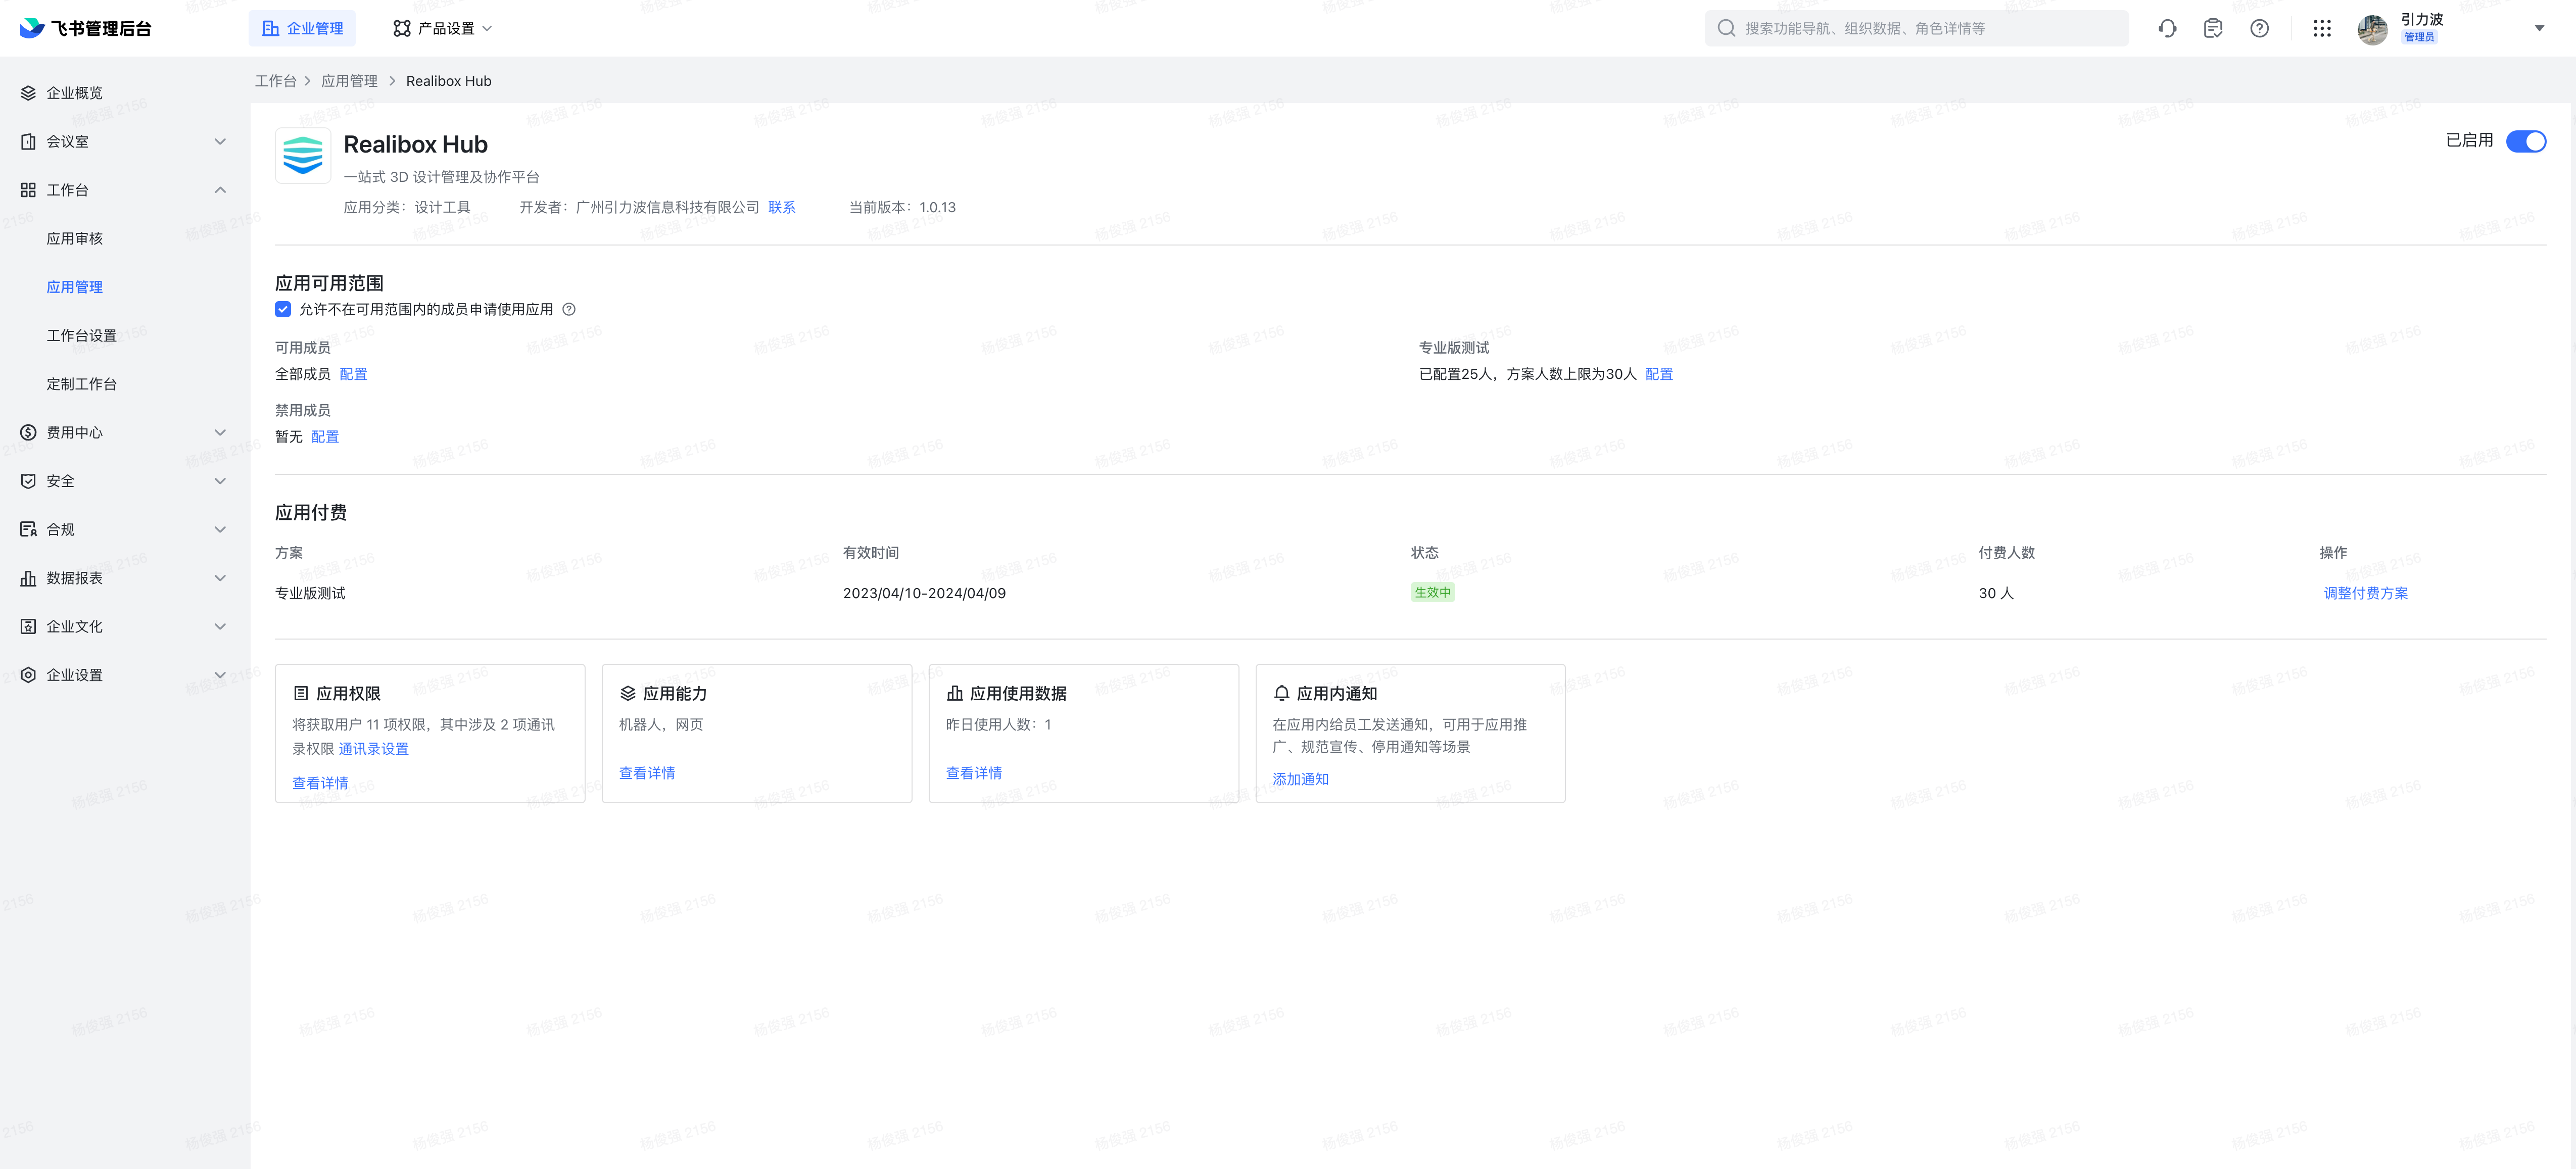Click the Feishu admin console logo
Screen dimensions: 2576x1169
pos(86,28)
